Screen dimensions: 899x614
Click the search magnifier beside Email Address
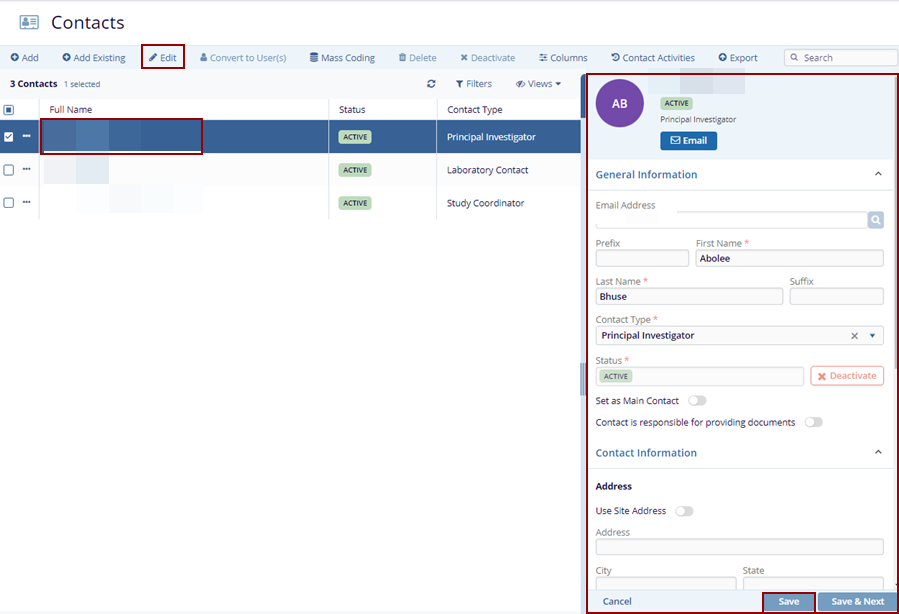[x=875, y=220]
